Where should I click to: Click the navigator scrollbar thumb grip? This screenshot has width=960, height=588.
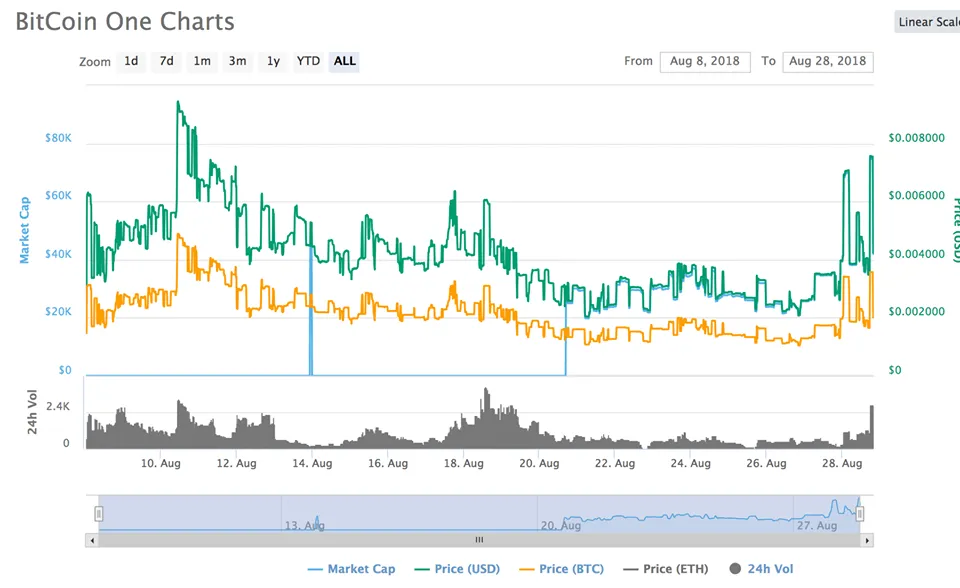(x=479, y=540)
